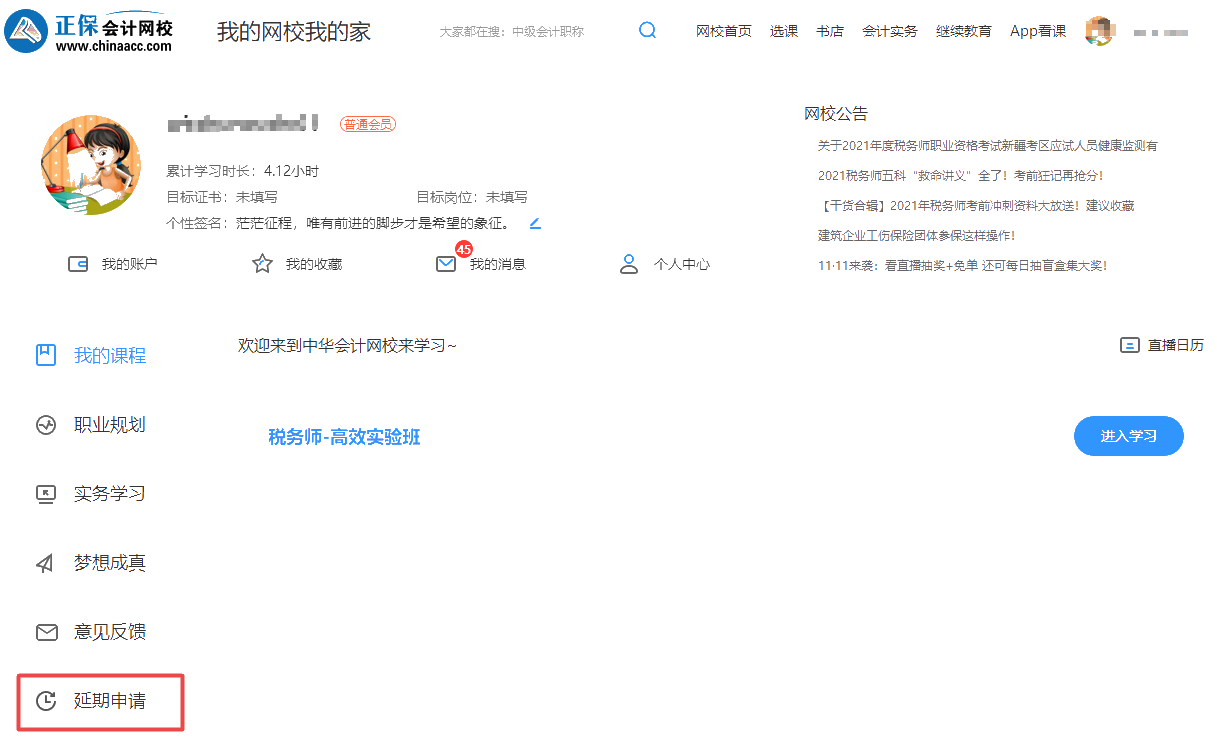The width and height of the screenshot is (1217, 752).
Task: Click the 我的课程 bookmark icon
Action: [46, 355]
